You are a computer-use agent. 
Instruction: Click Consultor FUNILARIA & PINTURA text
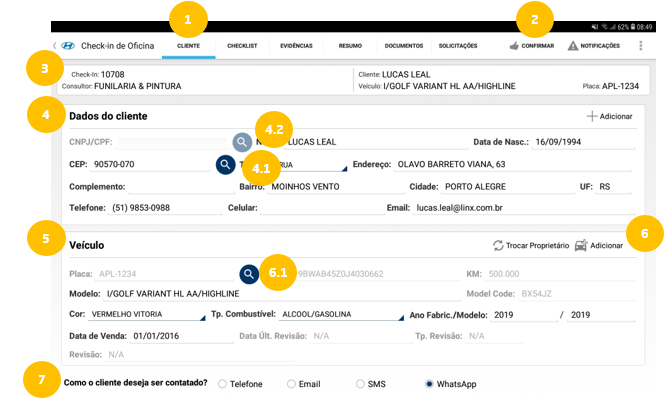point(137,86)
